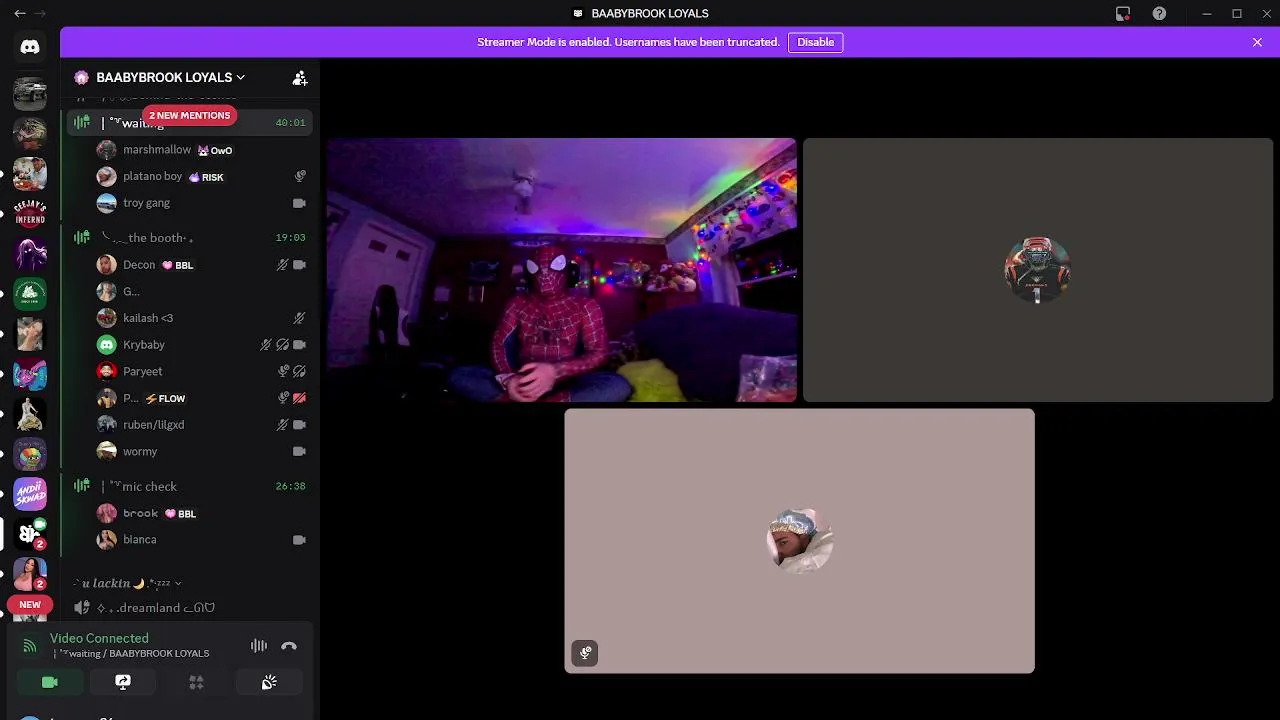The image size is (1280, 720).
Task: Select the active BAABYBROOK server icon with video badge
Action: point(30,534)
